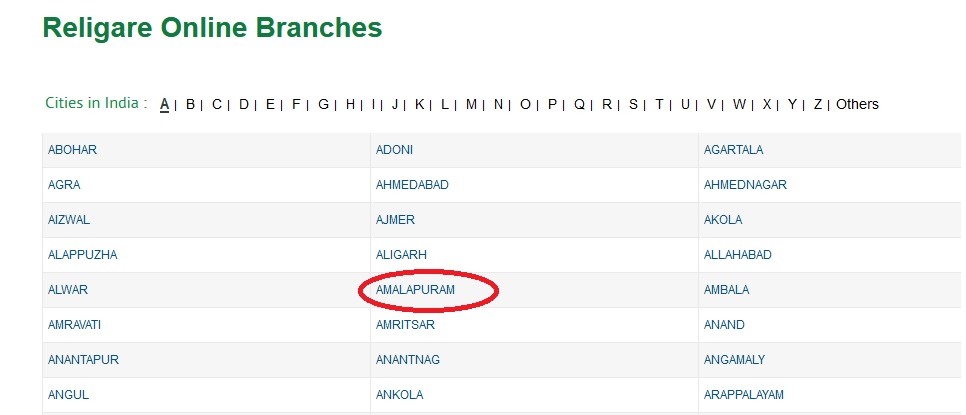Choose the AMBALA city link
The image size is (966, 415).
pos(726,290)
